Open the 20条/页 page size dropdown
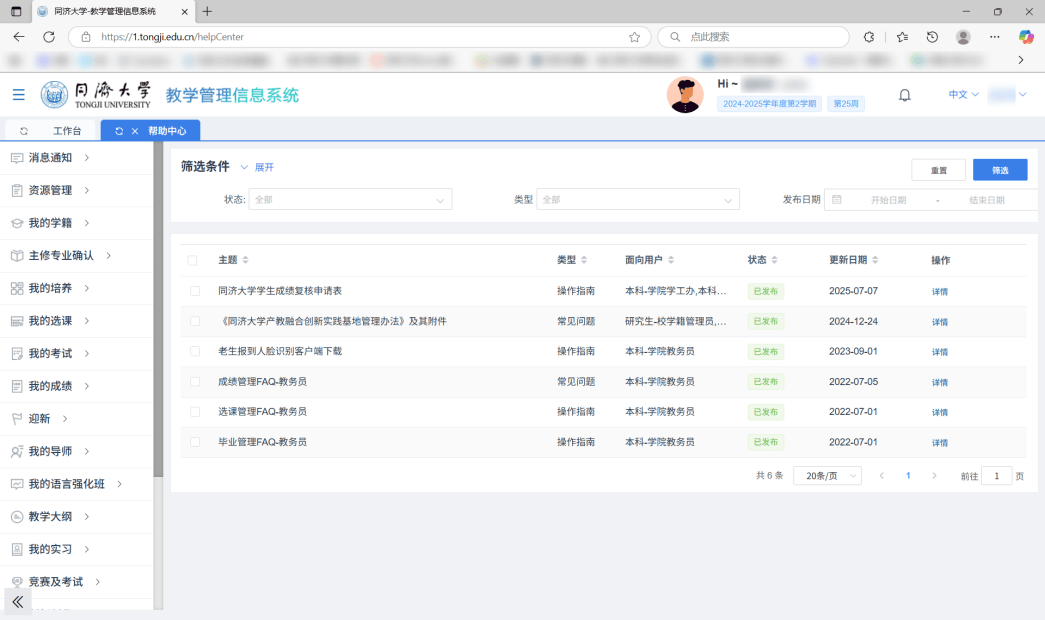 [826, 475]
